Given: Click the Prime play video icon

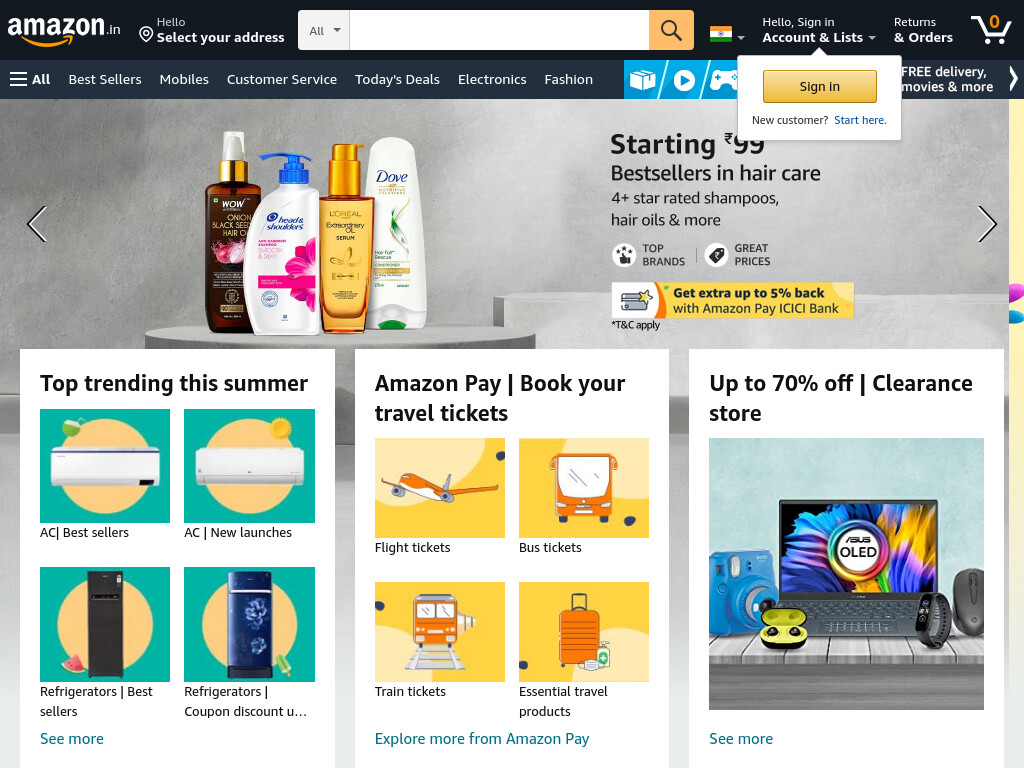Looking at the screenshot, I should [x=684, y=80].
